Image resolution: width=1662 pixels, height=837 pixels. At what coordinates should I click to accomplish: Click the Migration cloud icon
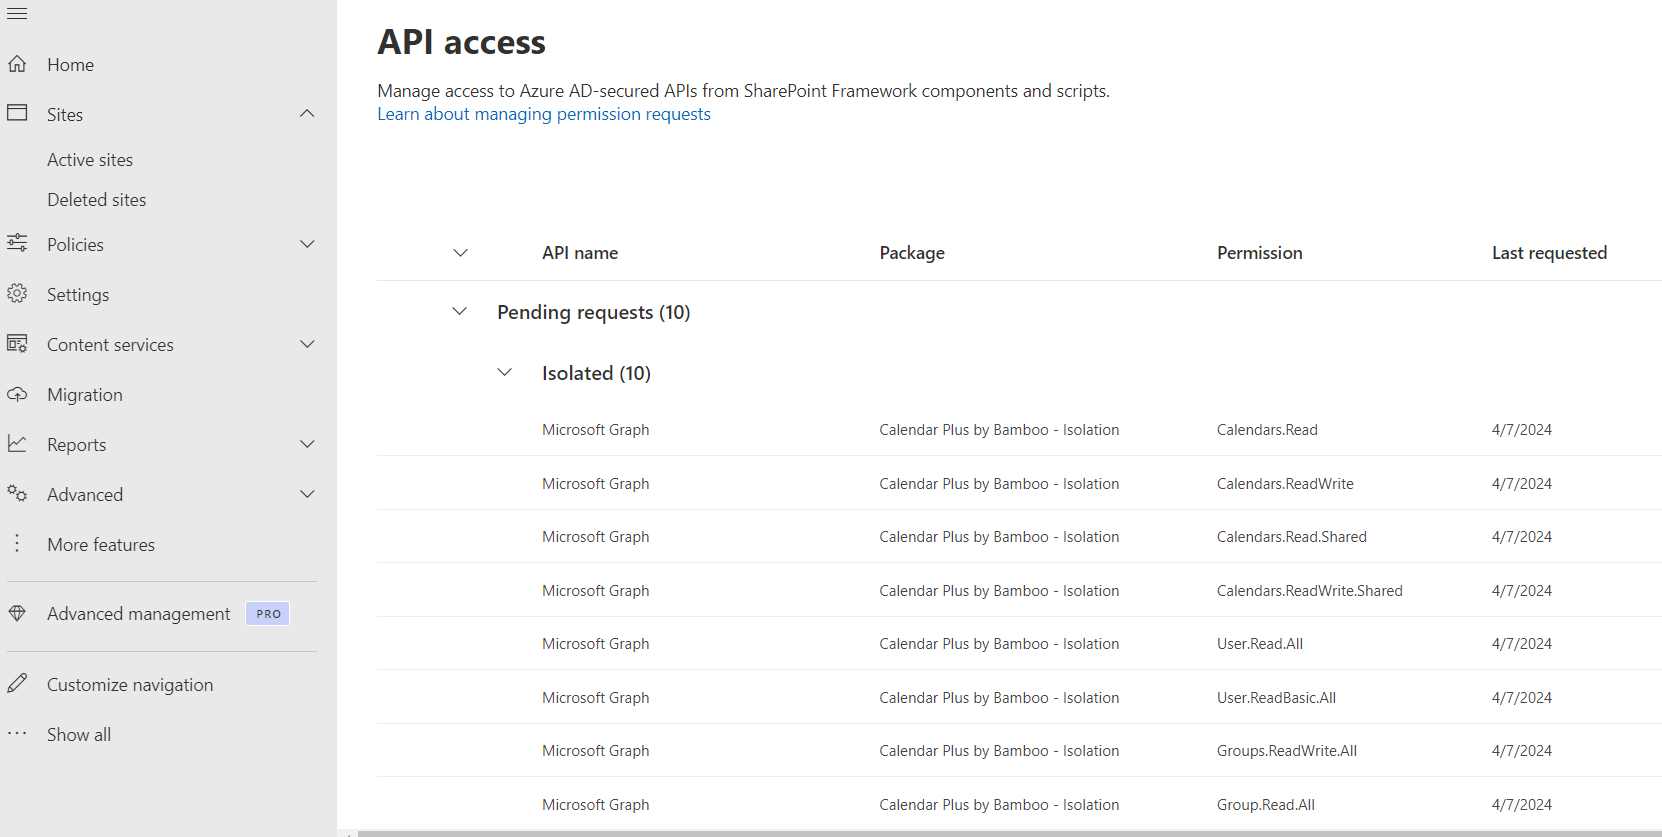pos(17,394)
